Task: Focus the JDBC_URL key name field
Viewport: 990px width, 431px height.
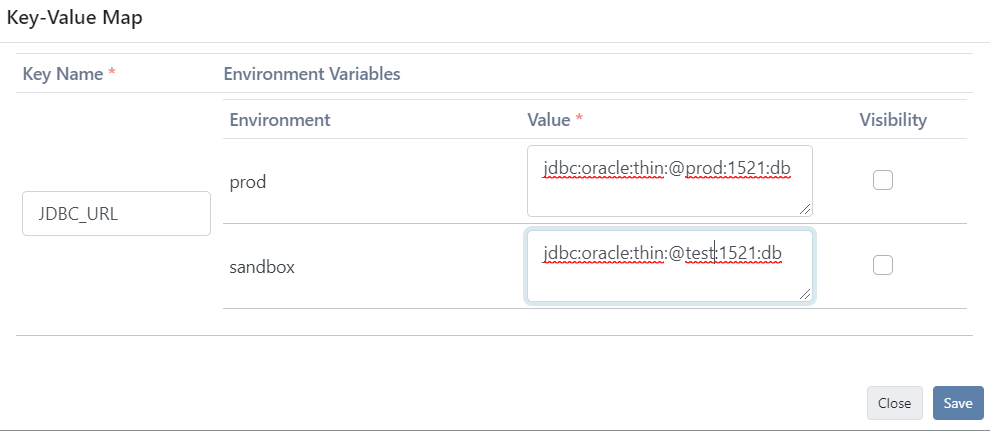Action: [116, 214]
